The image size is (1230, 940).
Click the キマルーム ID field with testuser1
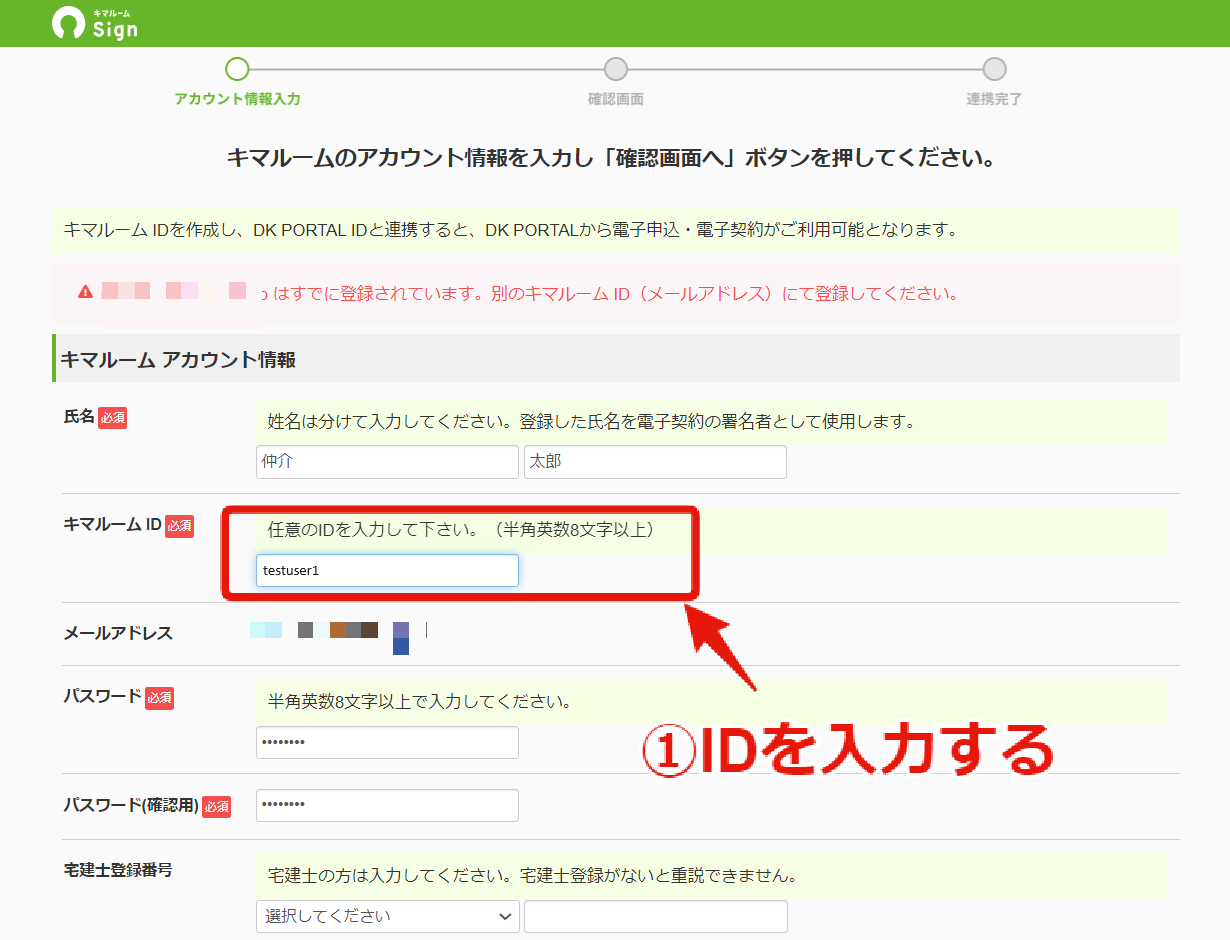387,571
